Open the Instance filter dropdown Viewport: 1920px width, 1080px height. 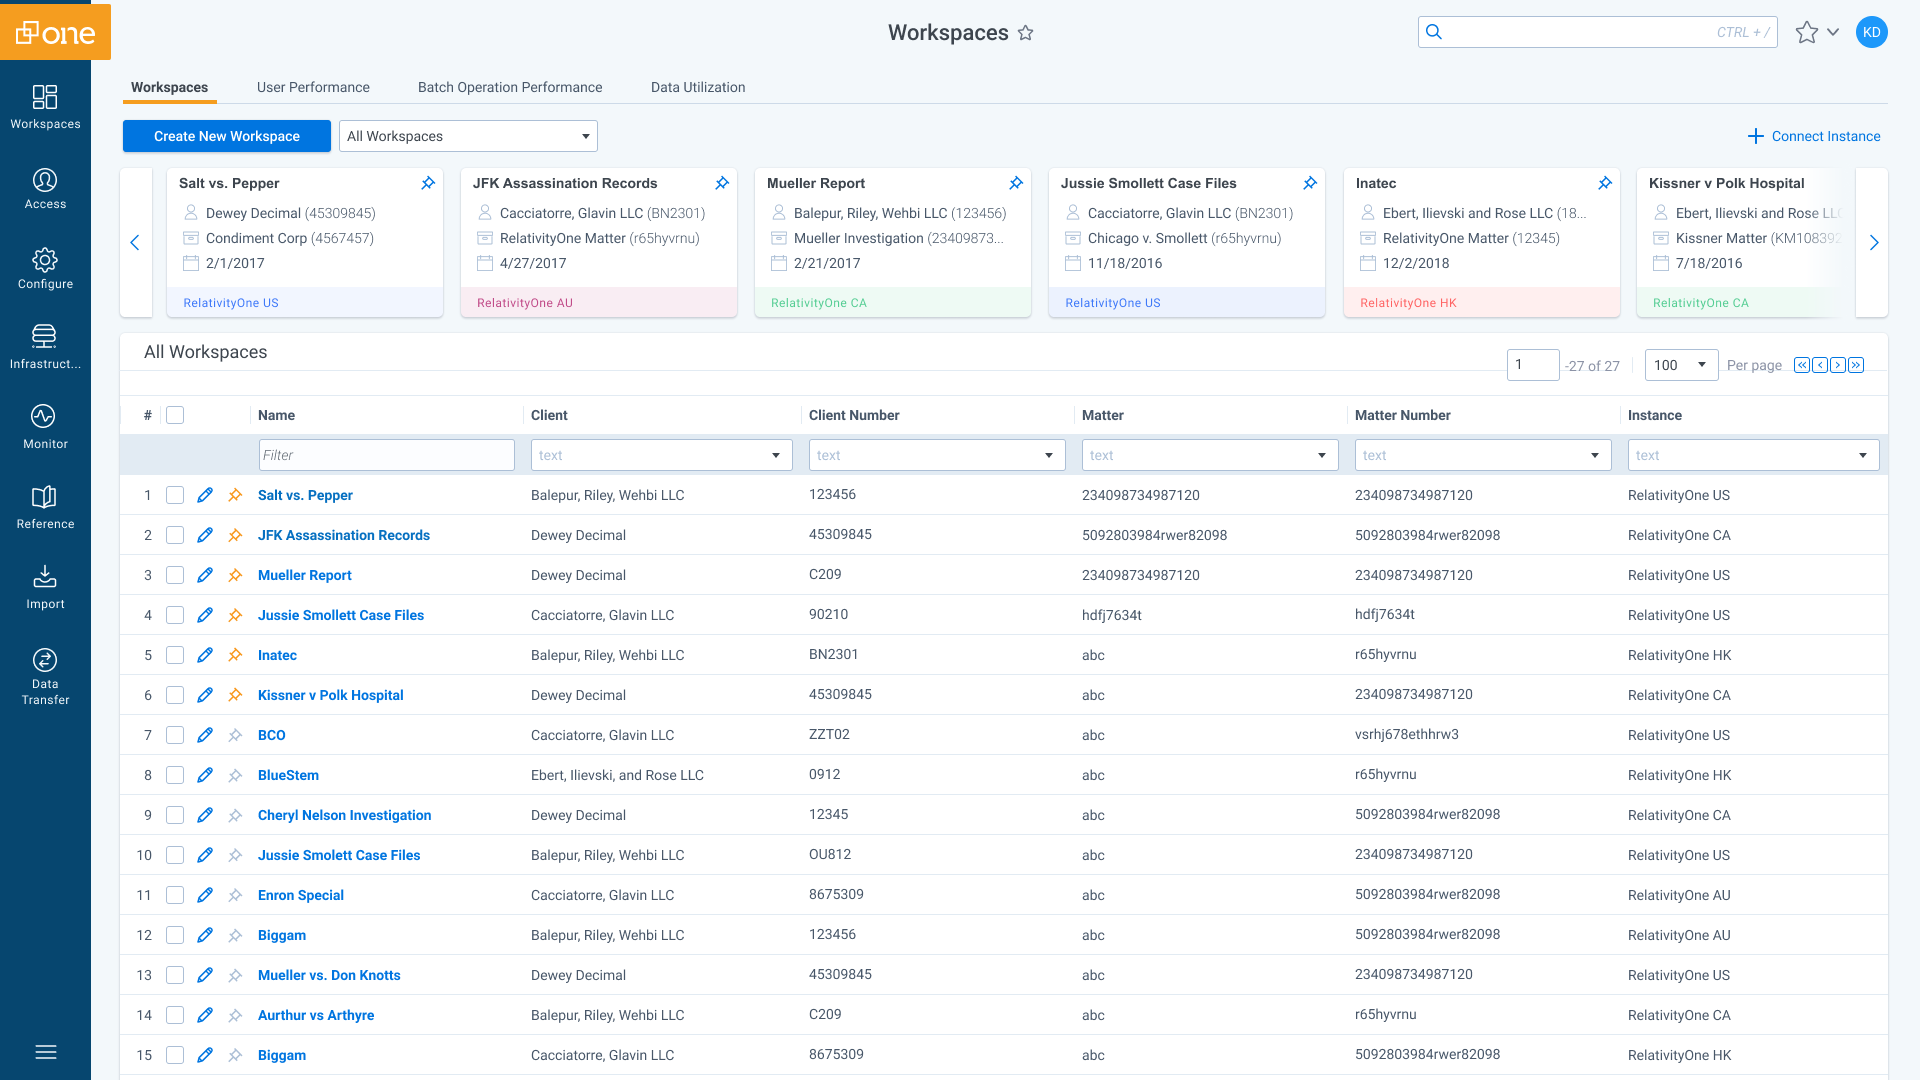(1753, 455)
